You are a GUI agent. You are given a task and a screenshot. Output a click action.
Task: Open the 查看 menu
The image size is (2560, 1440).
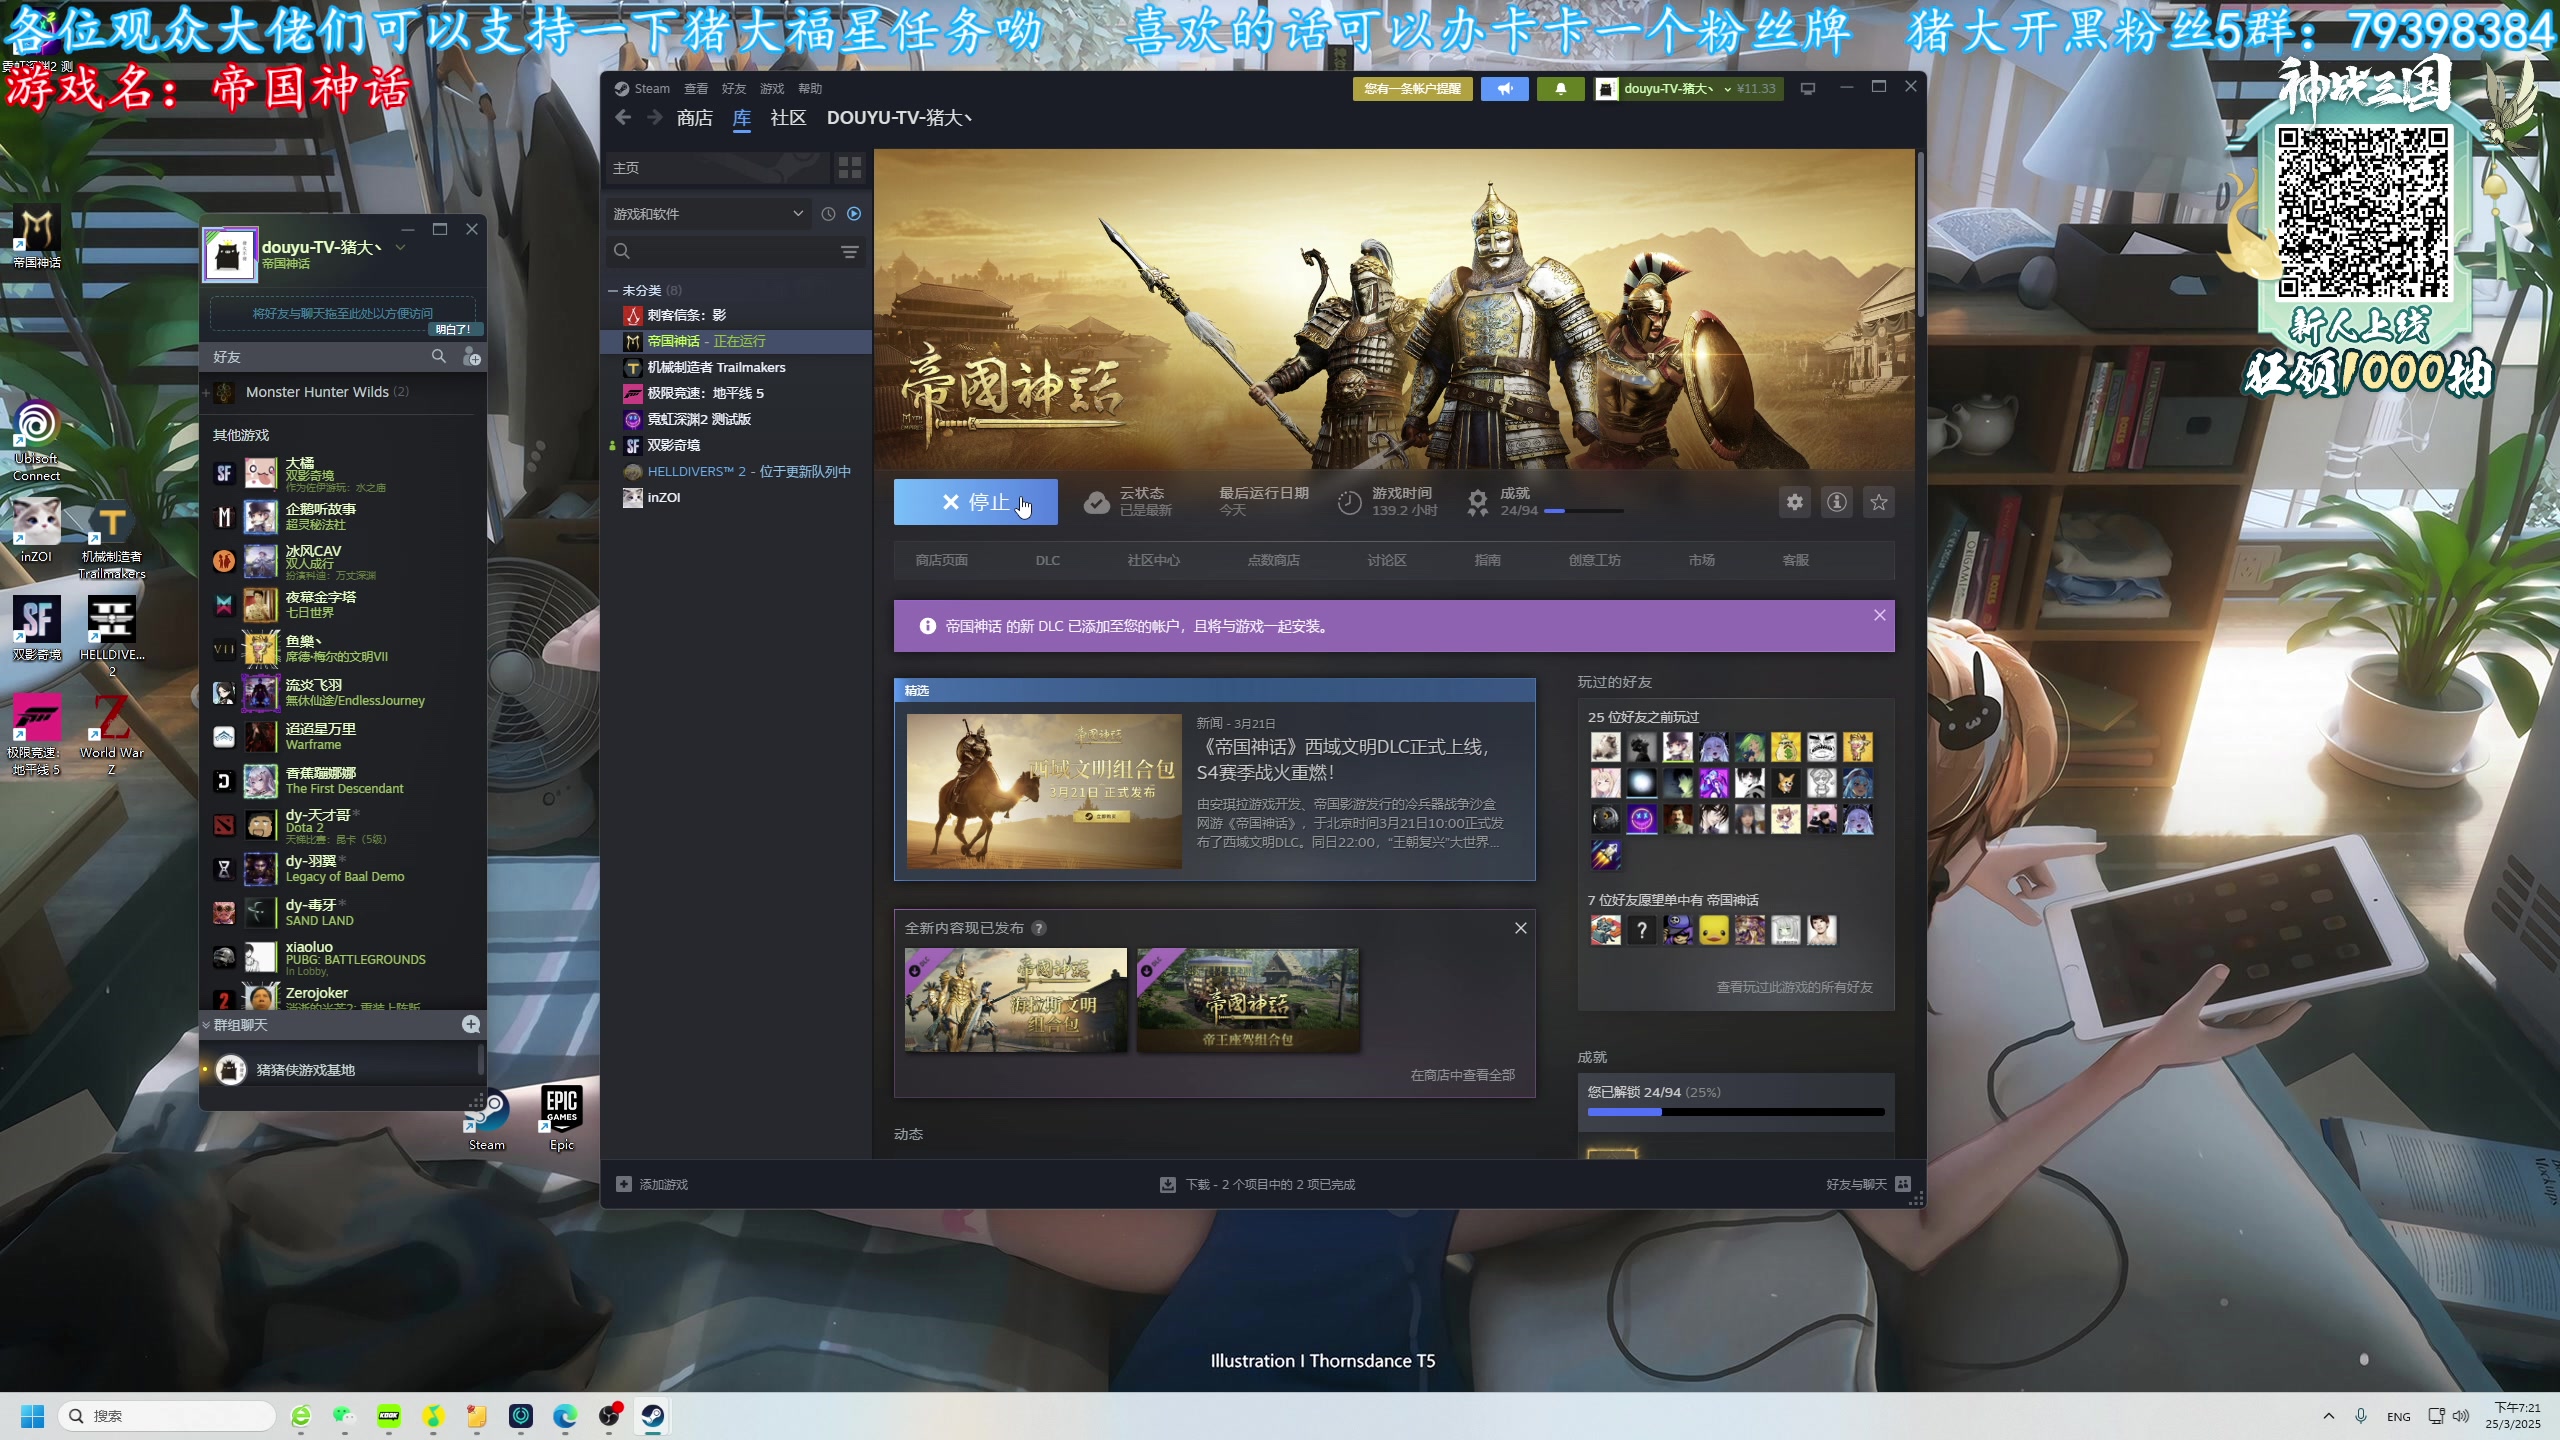pyautogui.click(x=696, y=89)
